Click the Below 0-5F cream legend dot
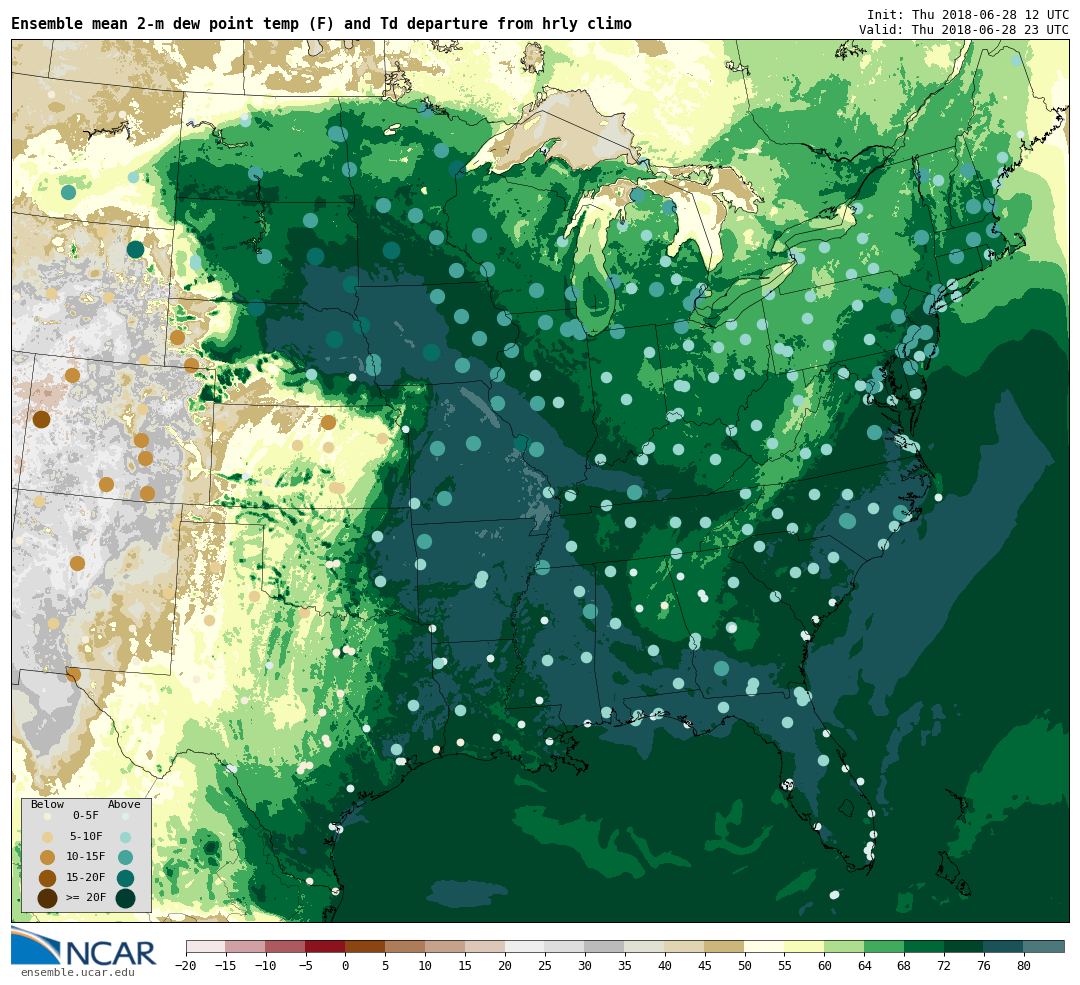 pyautogui.click(x=47, y=816)
